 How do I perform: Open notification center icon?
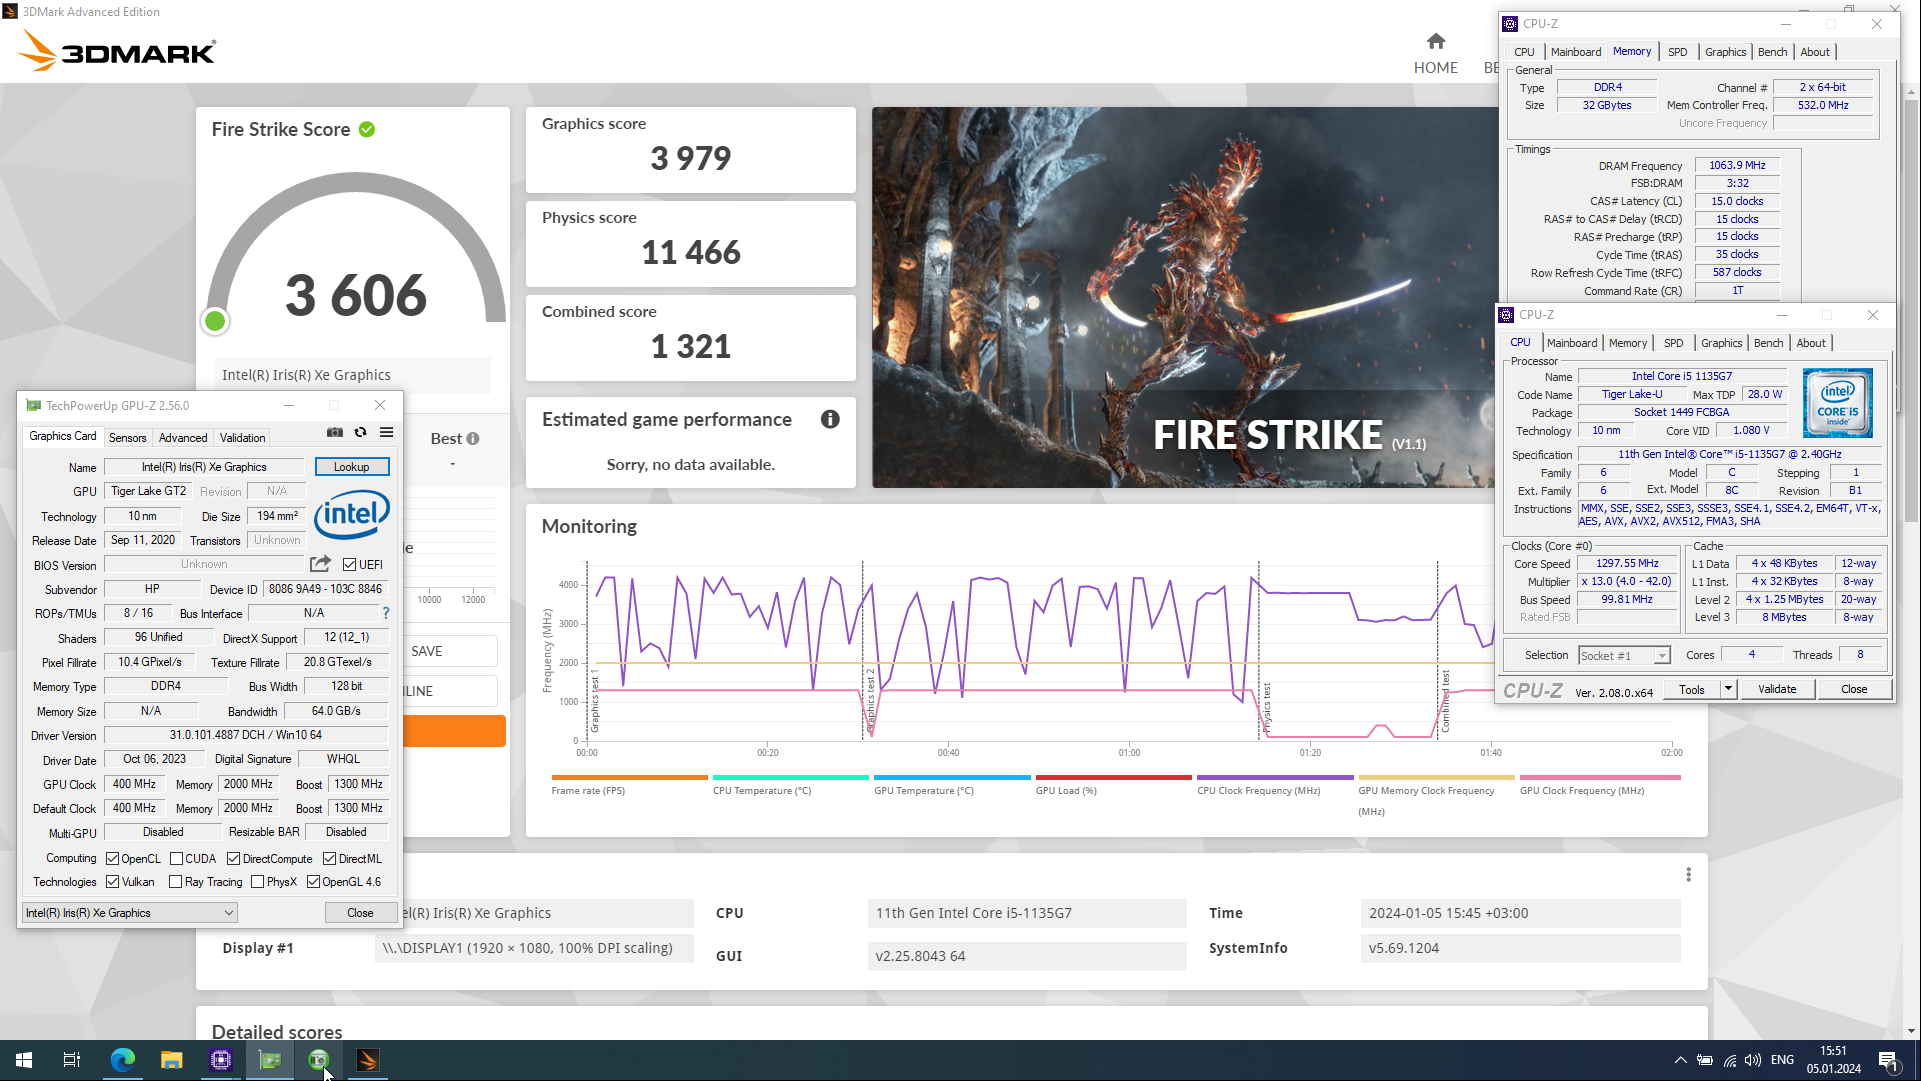[x=1889, y=1060]
